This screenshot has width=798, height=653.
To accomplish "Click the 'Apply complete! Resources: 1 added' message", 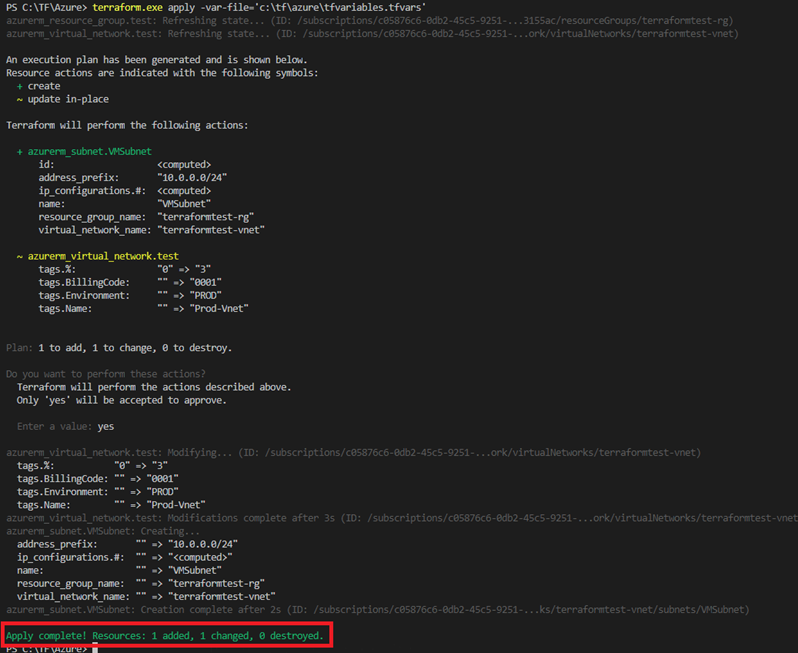I will pos(165,636).
